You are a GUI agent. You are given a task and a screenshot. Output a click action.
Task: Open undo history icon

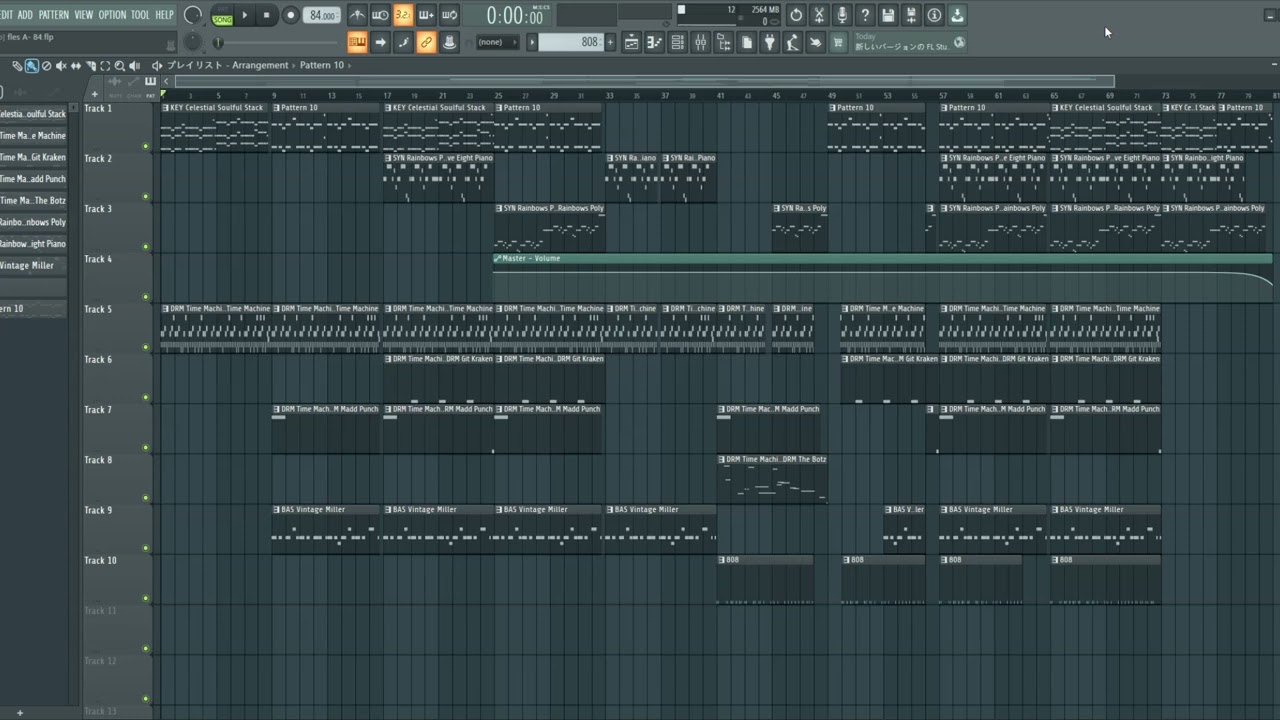tap(796, 15)
